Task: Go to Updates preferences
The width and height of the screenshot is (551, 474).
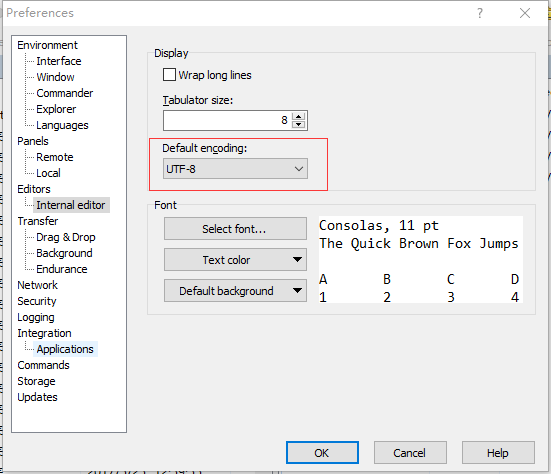Action: [x=37, y=397]
